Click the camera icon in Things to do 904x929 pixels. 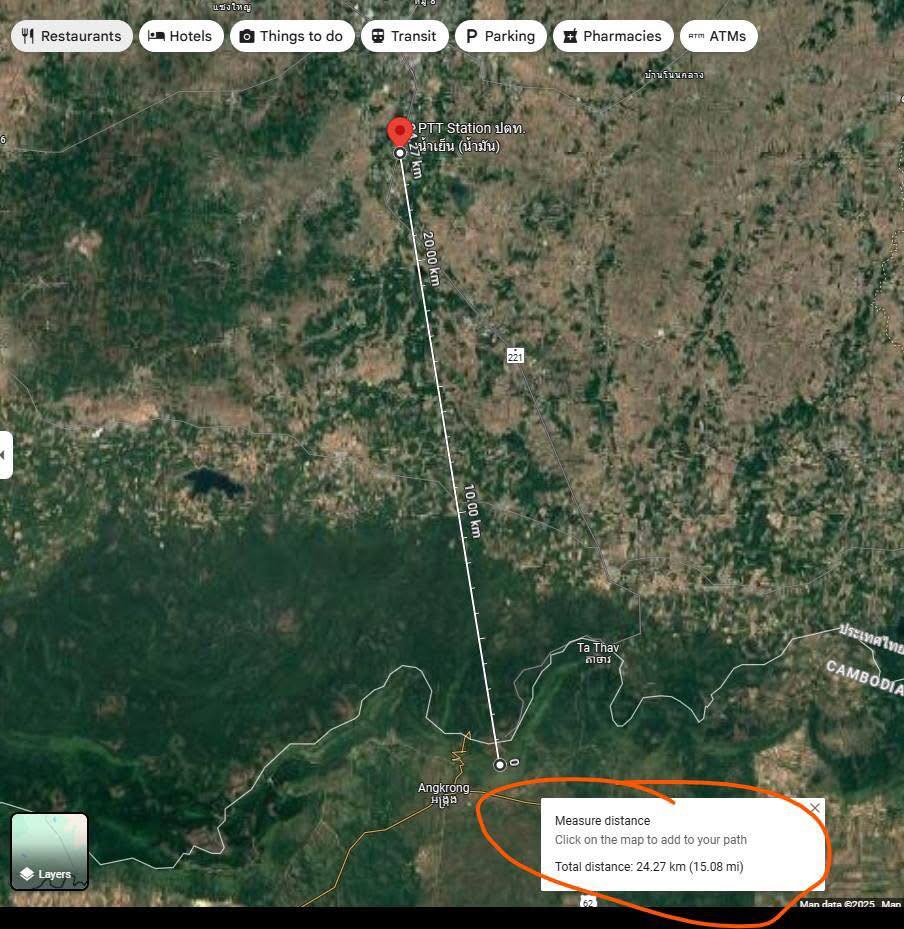(x=247, y=36)
